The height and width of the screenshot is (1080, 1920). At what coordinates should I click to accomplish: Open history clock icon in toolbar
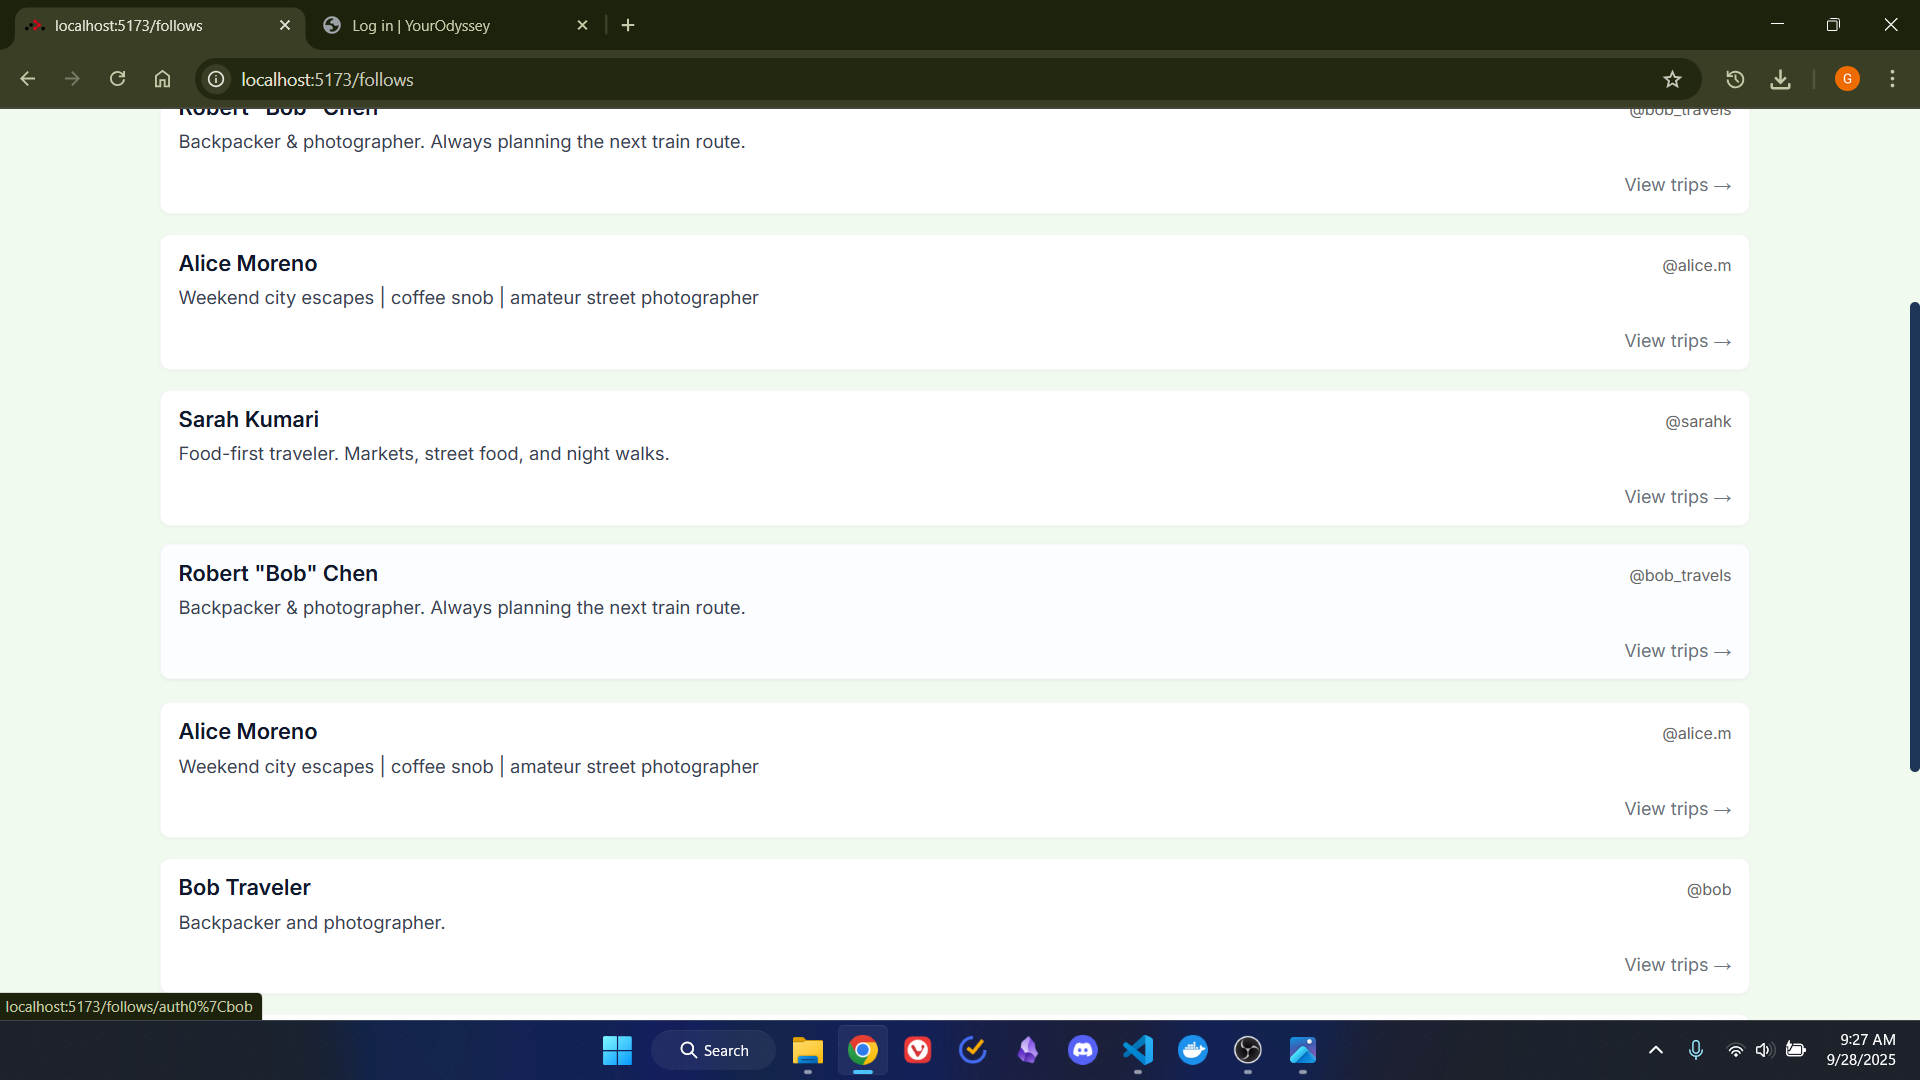pos(1735,79)
